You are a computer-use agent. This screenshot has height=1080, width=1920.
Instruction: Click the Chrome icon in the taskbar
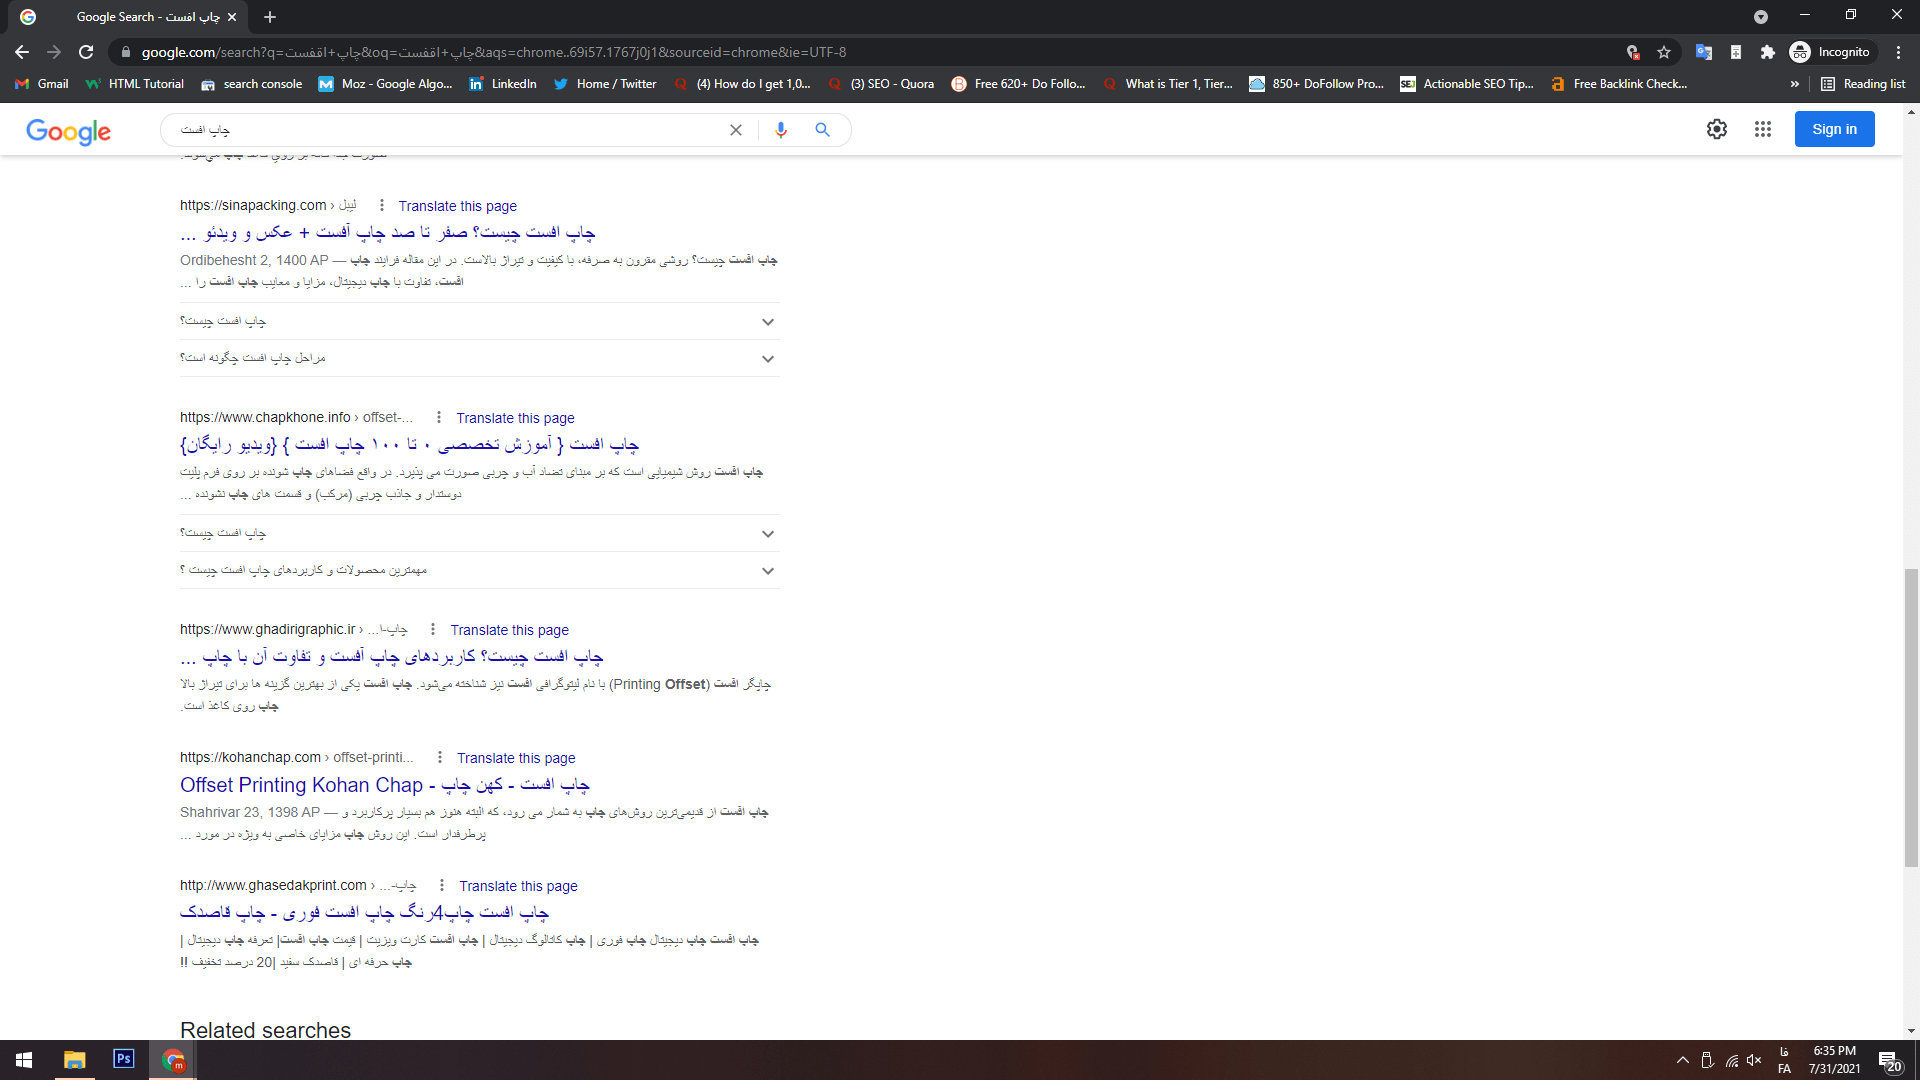pos(173,1060)
